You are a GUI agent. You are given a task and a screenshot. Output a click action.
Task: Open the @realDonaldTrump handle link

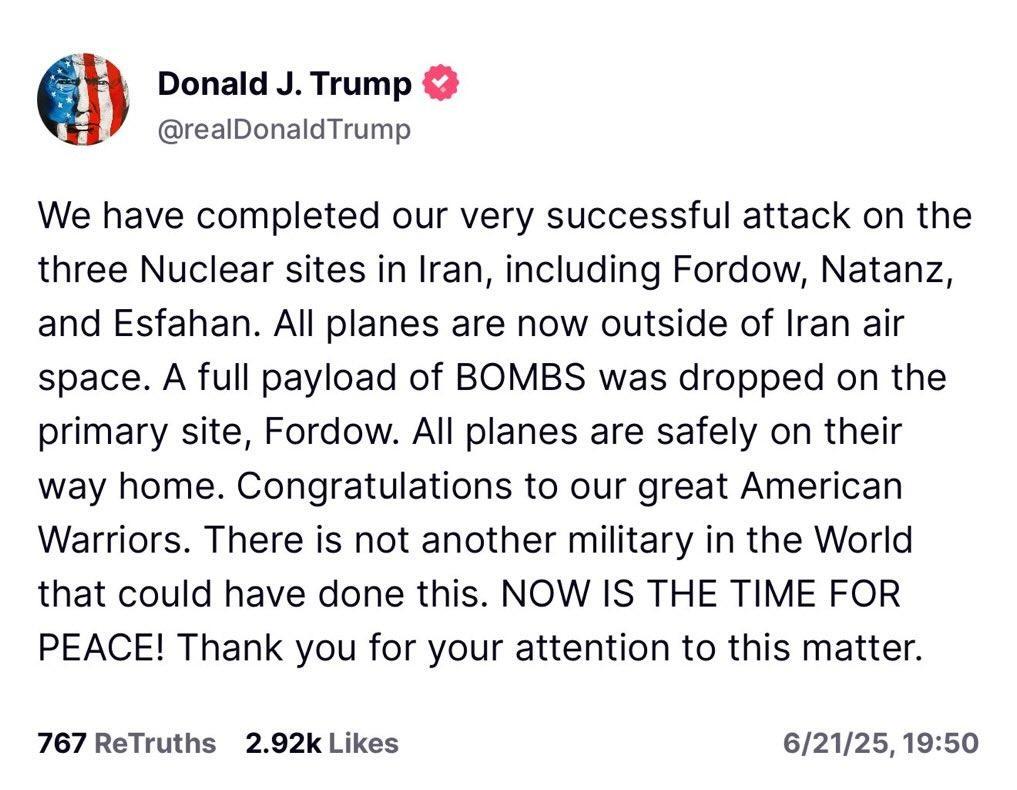(x=284, y=130)
